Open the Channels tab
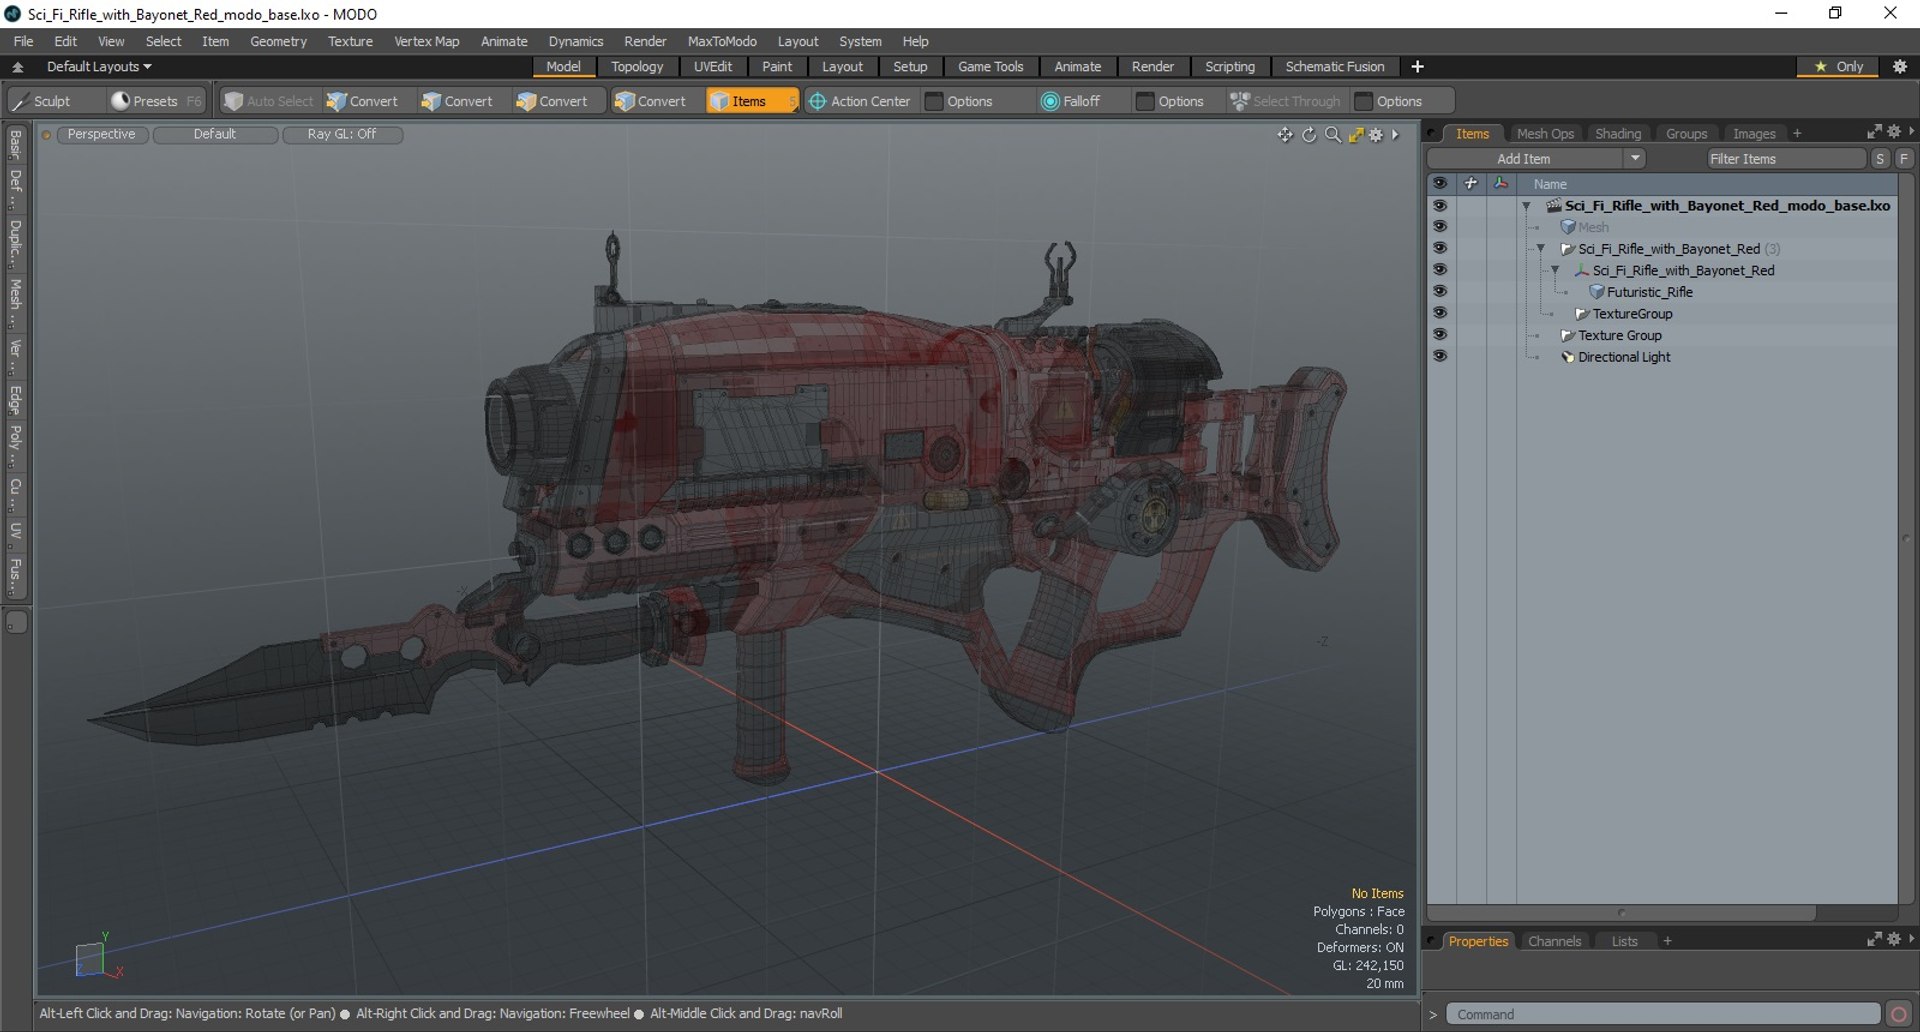 (1554, 941)
